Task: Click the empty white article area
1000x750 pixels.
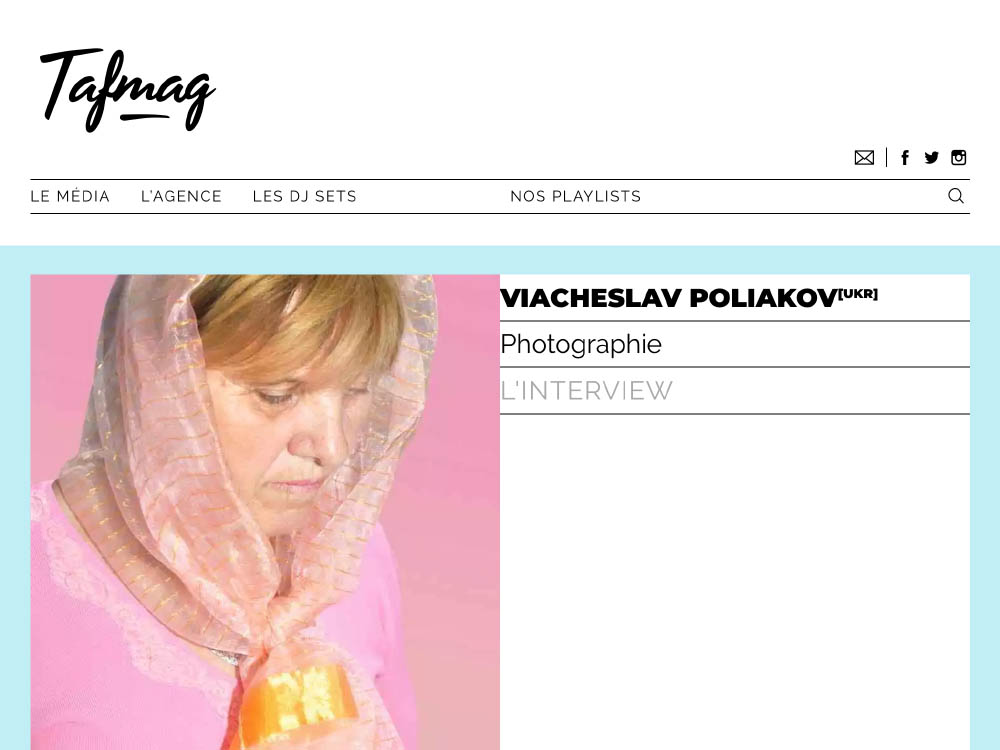Action: pyautogui.click(x=735, y=582)
